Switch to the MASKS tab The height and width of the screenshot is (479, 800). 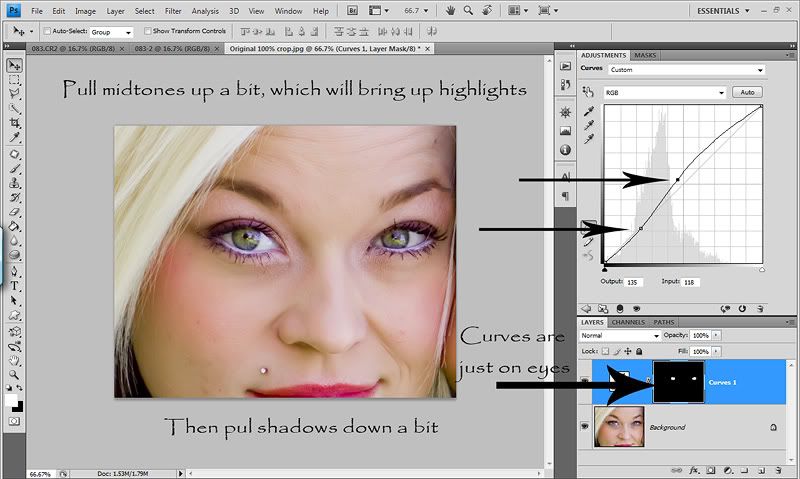[645, 55]
